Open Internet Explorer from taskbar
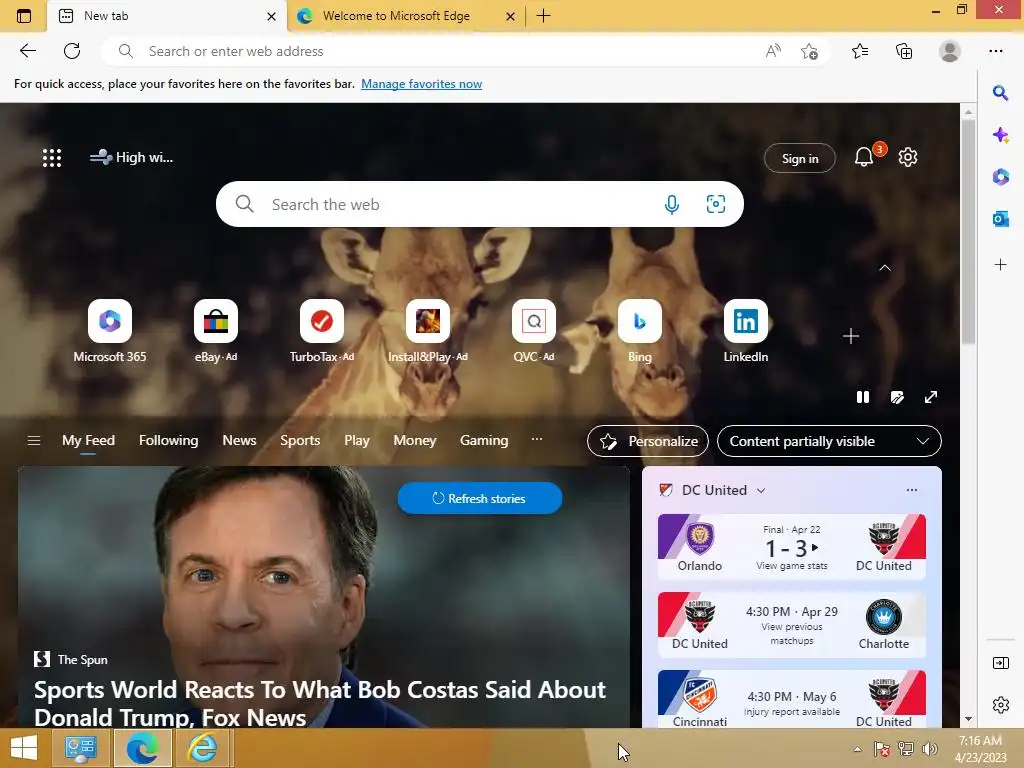 click(x=202, y=748)
